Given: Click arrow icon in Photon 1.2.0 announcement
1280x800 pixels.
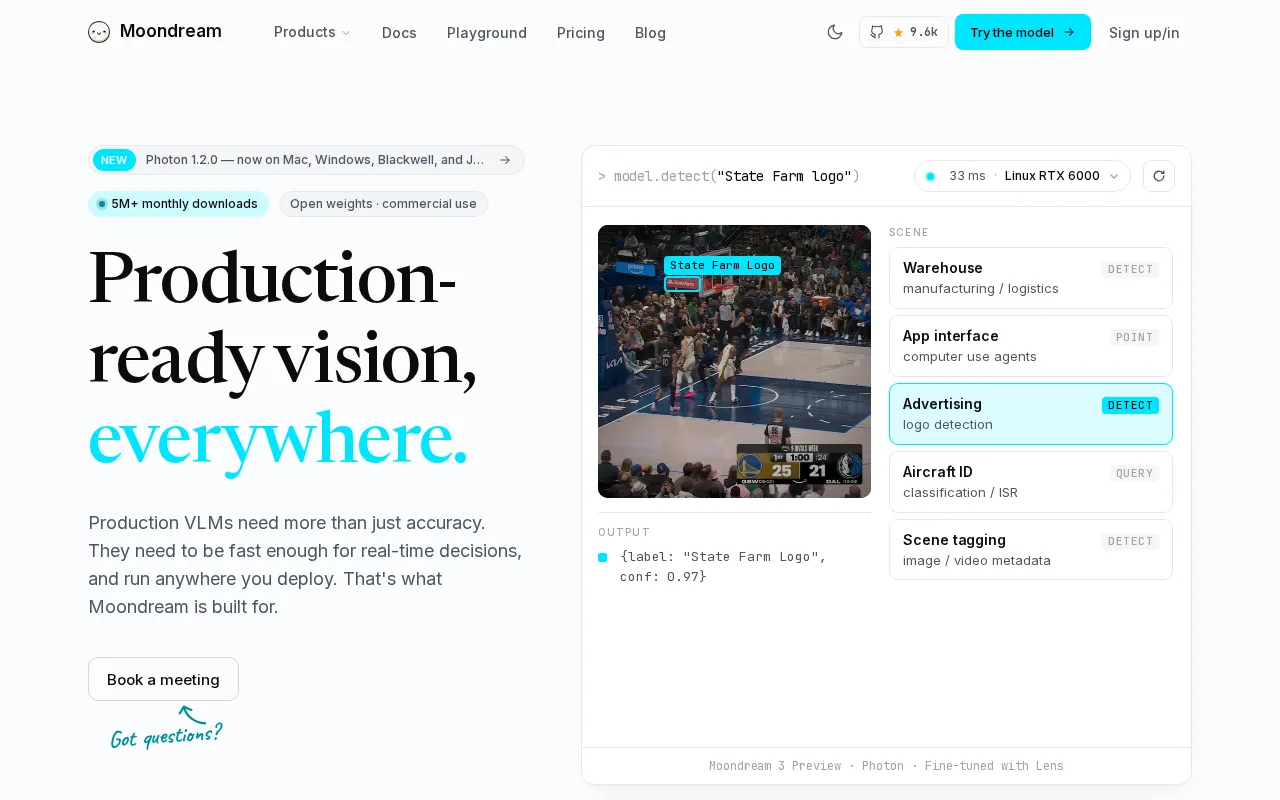Looking at the screenshot, I should coord(505,160).
